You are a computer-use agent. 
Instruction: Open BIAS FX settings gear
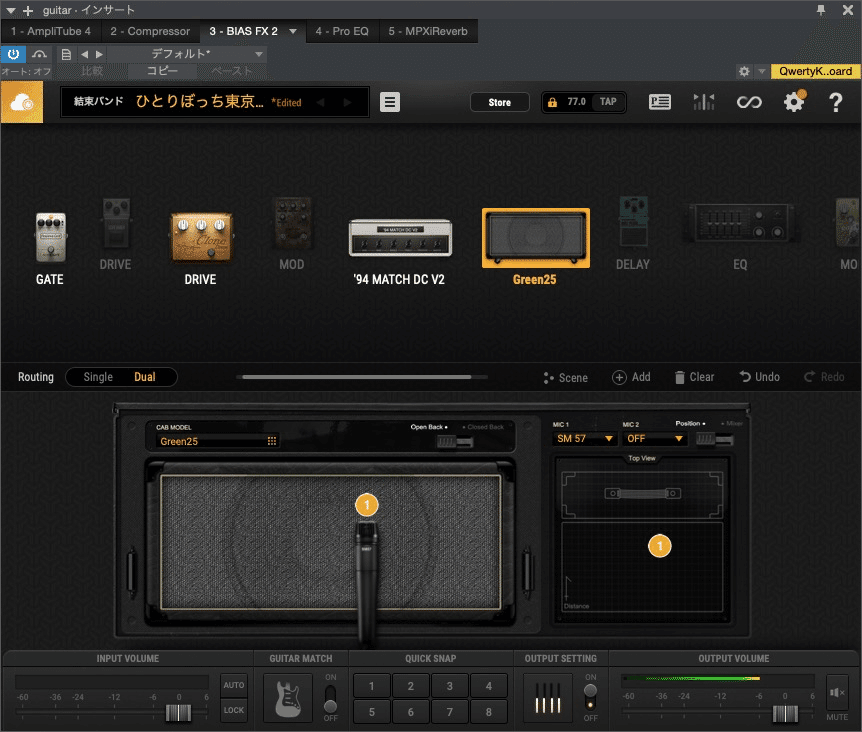point(794,102)
